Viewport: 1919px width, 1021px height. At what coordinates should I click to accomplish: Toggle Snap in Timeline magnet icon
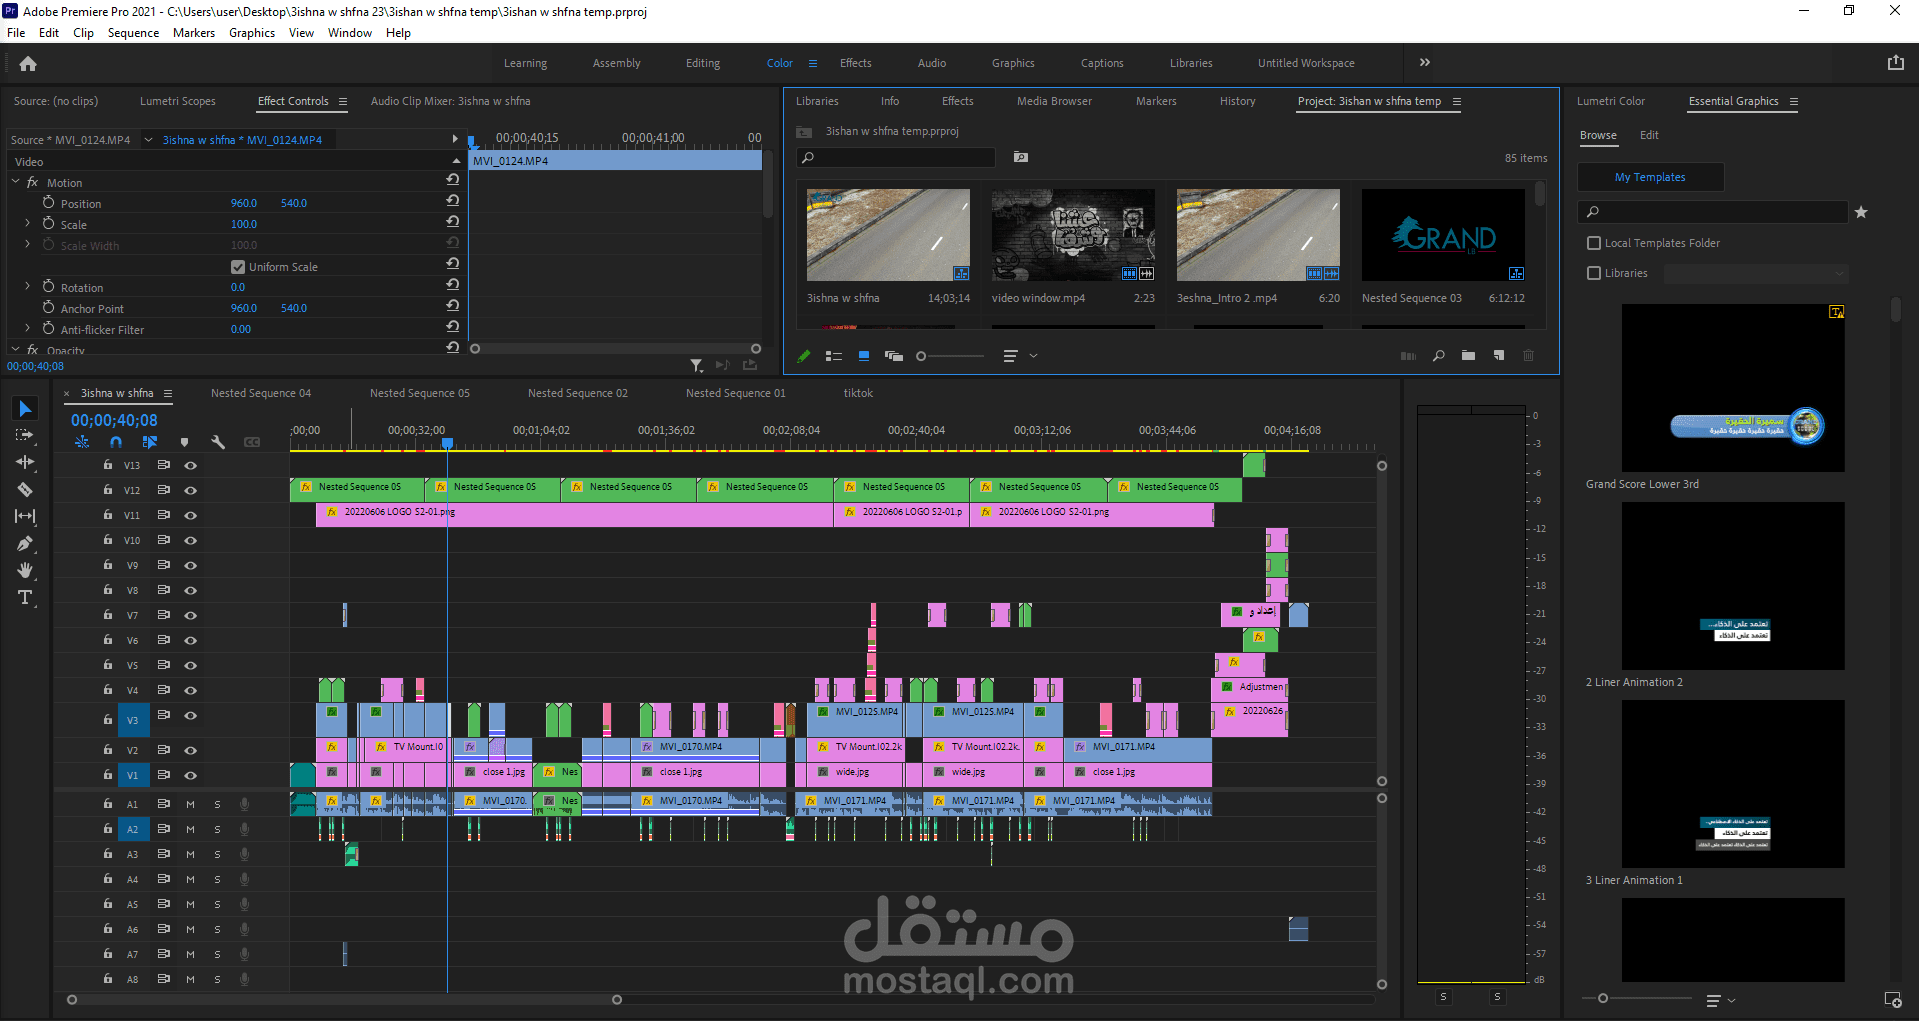coord(116,442)
